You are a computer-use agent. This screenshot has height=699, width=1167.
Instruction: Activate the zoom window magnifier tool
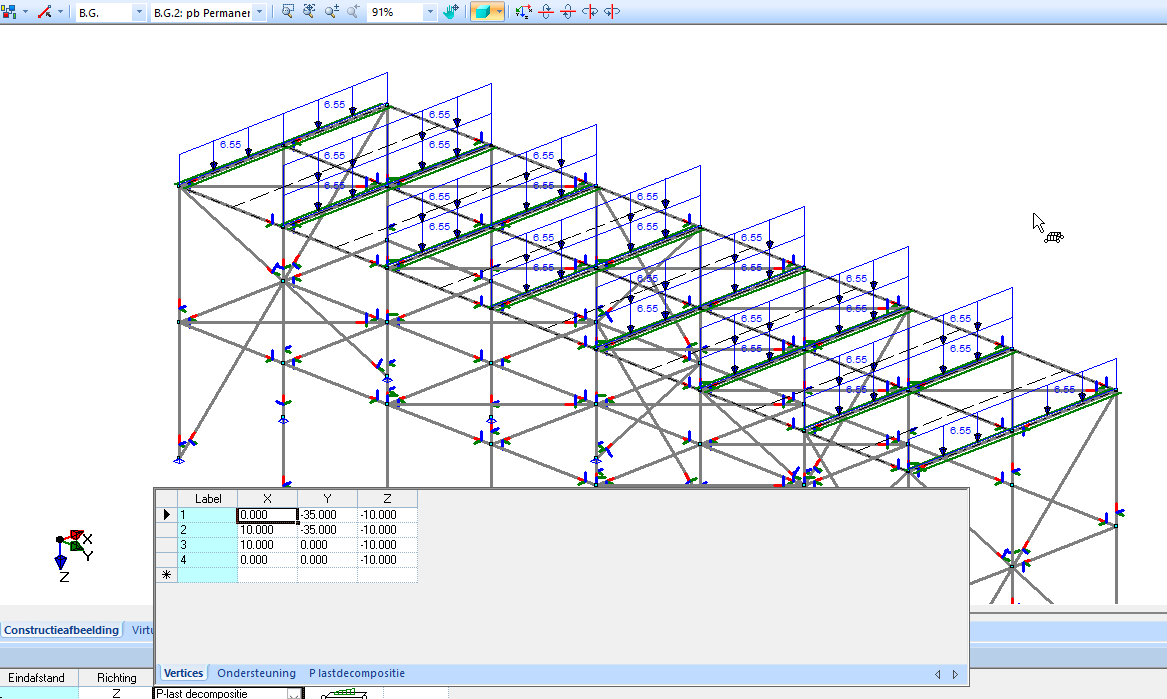point(287,12)
